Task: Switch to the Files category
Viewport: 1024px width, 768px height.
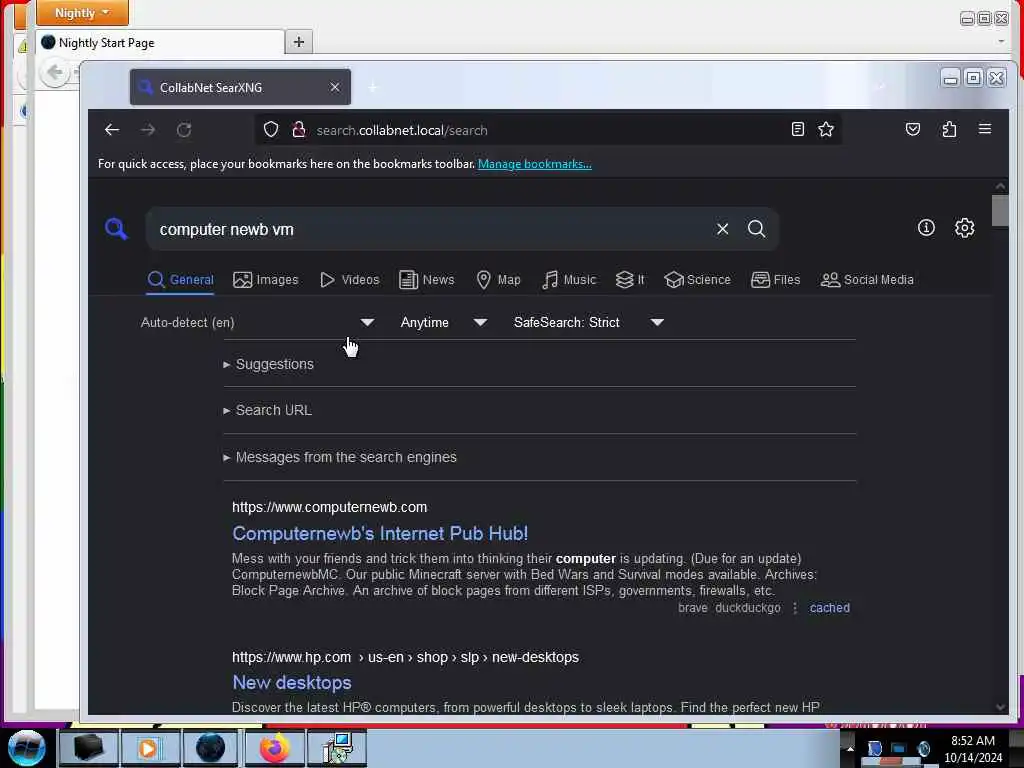Action: pos(775,280)
